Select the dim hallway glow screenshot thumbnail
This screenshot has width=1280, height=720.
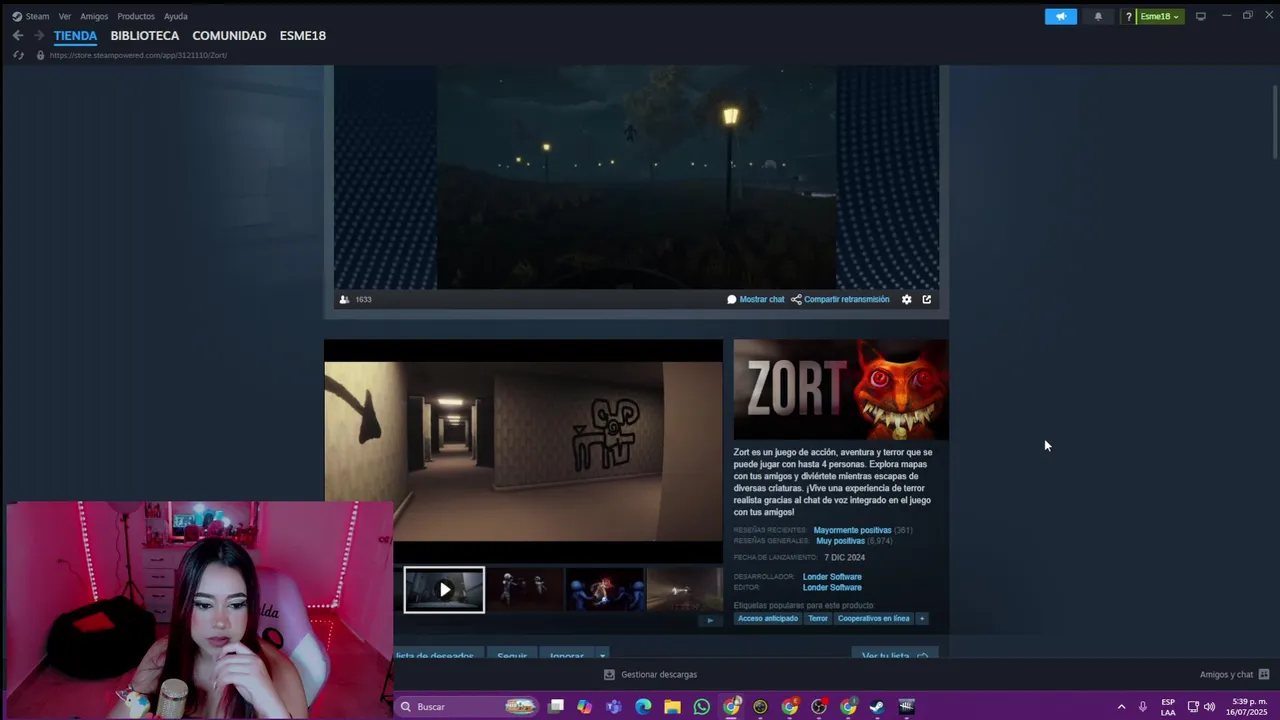[684, 590]
